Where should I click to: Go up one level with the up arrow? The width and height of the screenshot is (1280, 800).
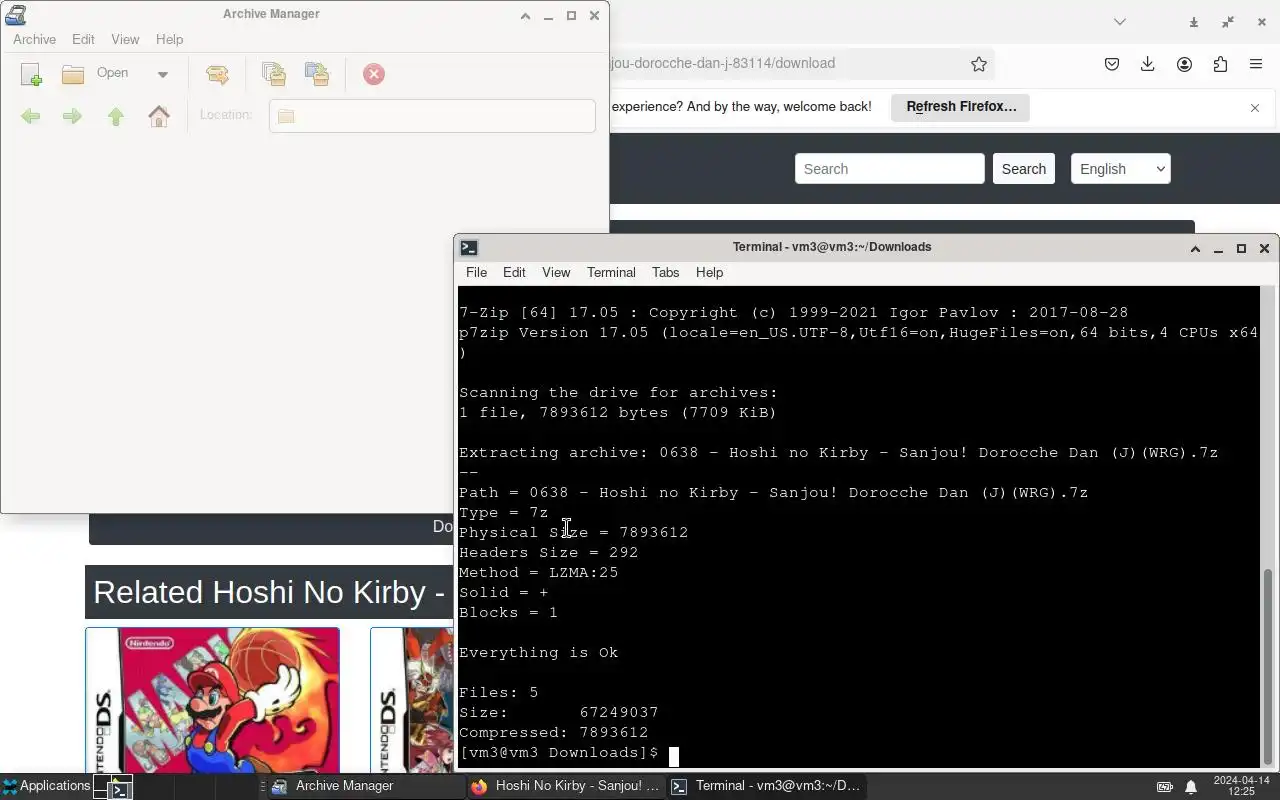click(116, 116)
